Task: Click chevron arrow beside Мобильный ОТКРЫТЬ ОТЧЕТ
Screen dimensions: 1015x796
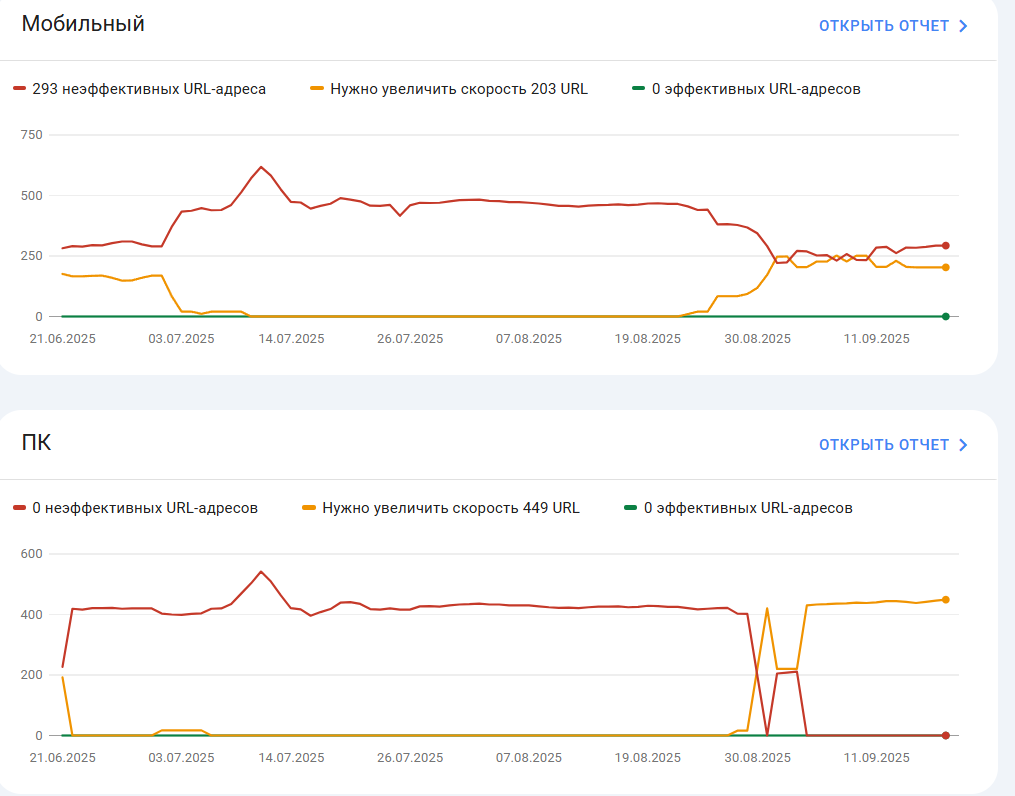Action: click(x=963, y=26)
